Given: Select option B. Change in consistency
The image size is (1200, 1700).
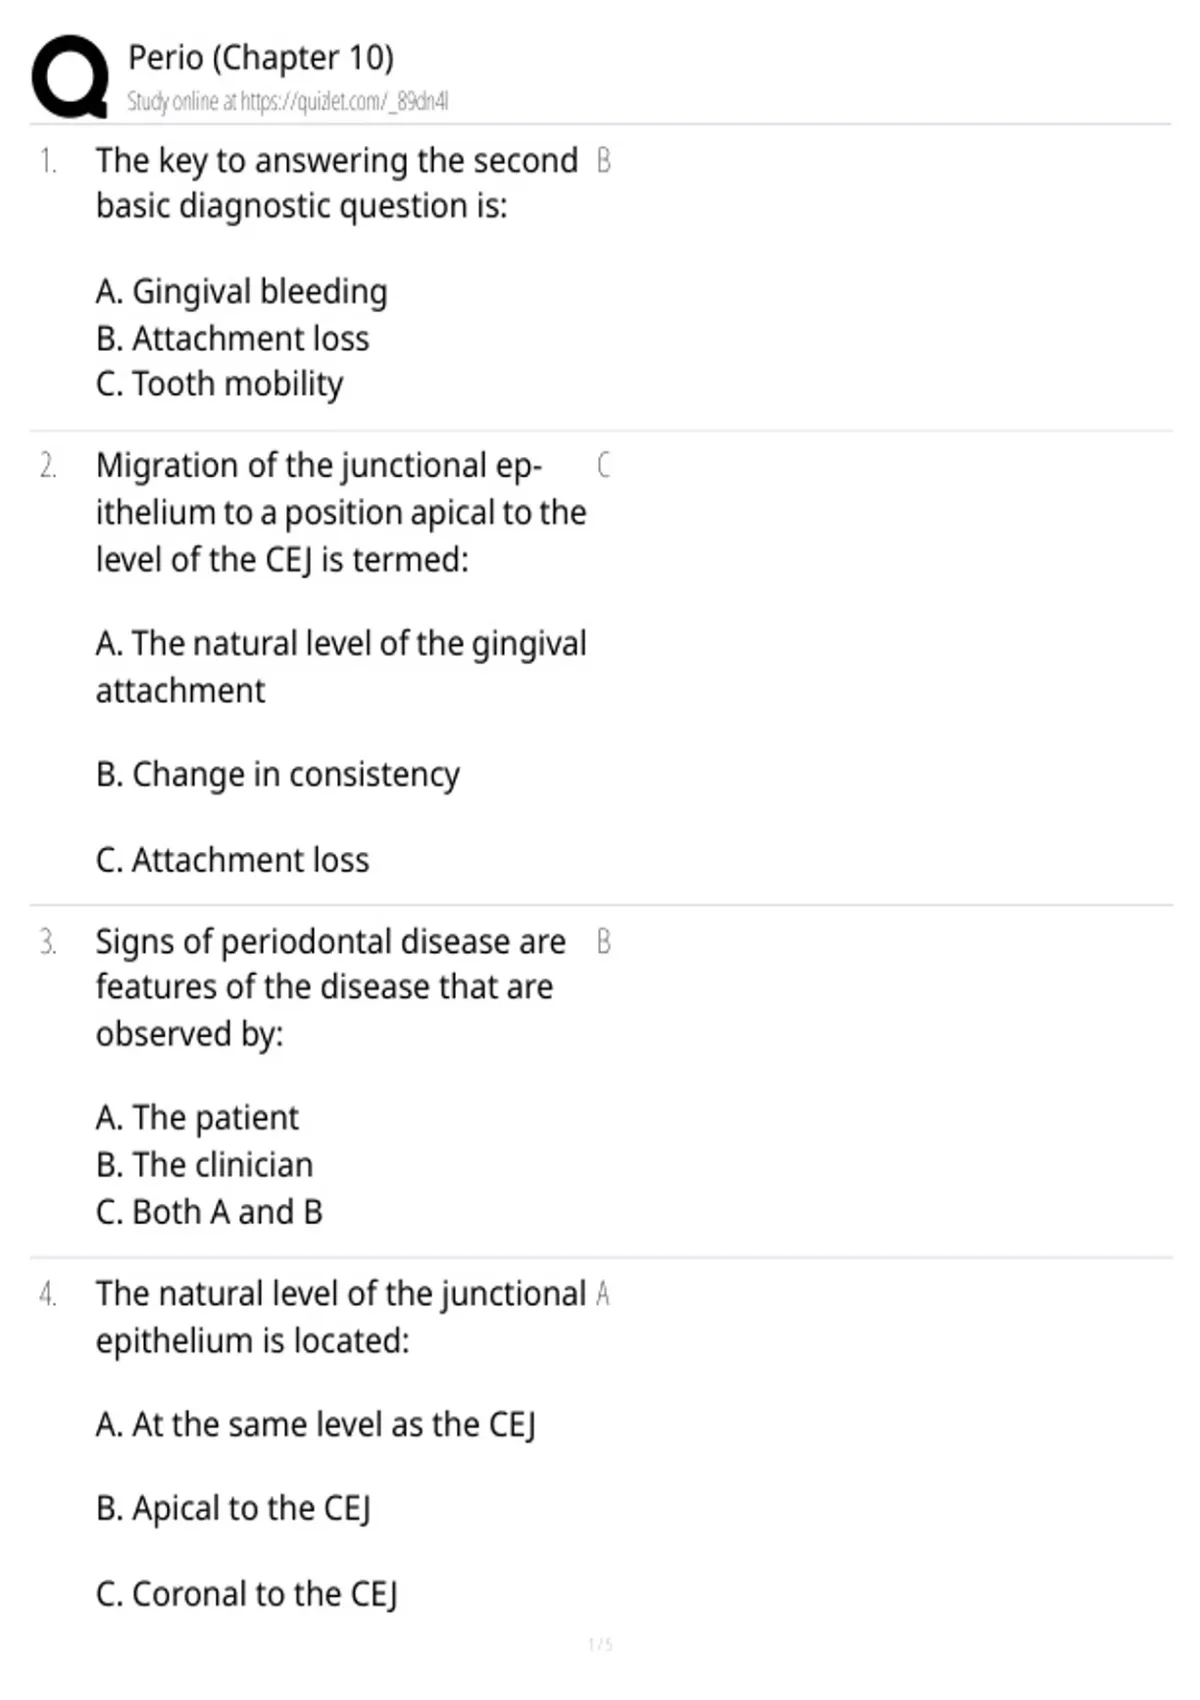Looking at the screenshot, I should (x=278, y=775).
